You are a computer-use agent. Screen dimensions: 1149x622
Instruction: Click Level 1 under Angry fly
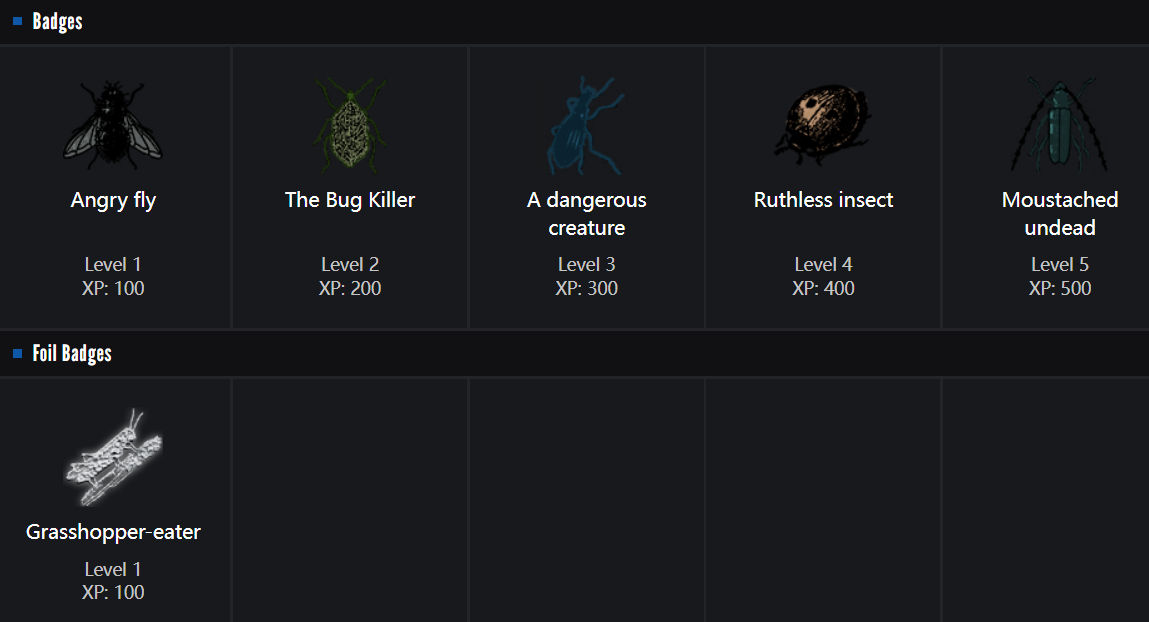tap(113, 264)
